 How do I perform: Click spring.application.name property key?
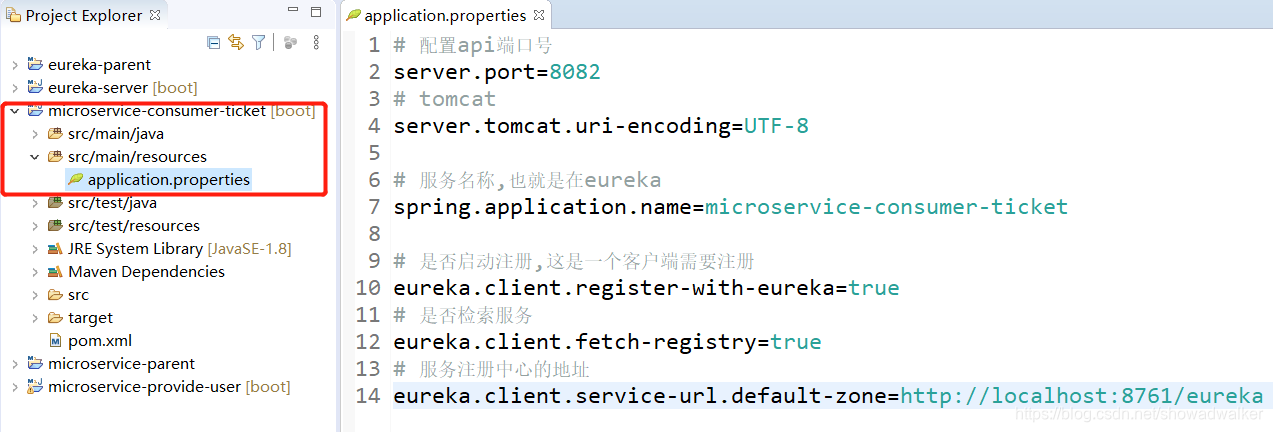543,207
